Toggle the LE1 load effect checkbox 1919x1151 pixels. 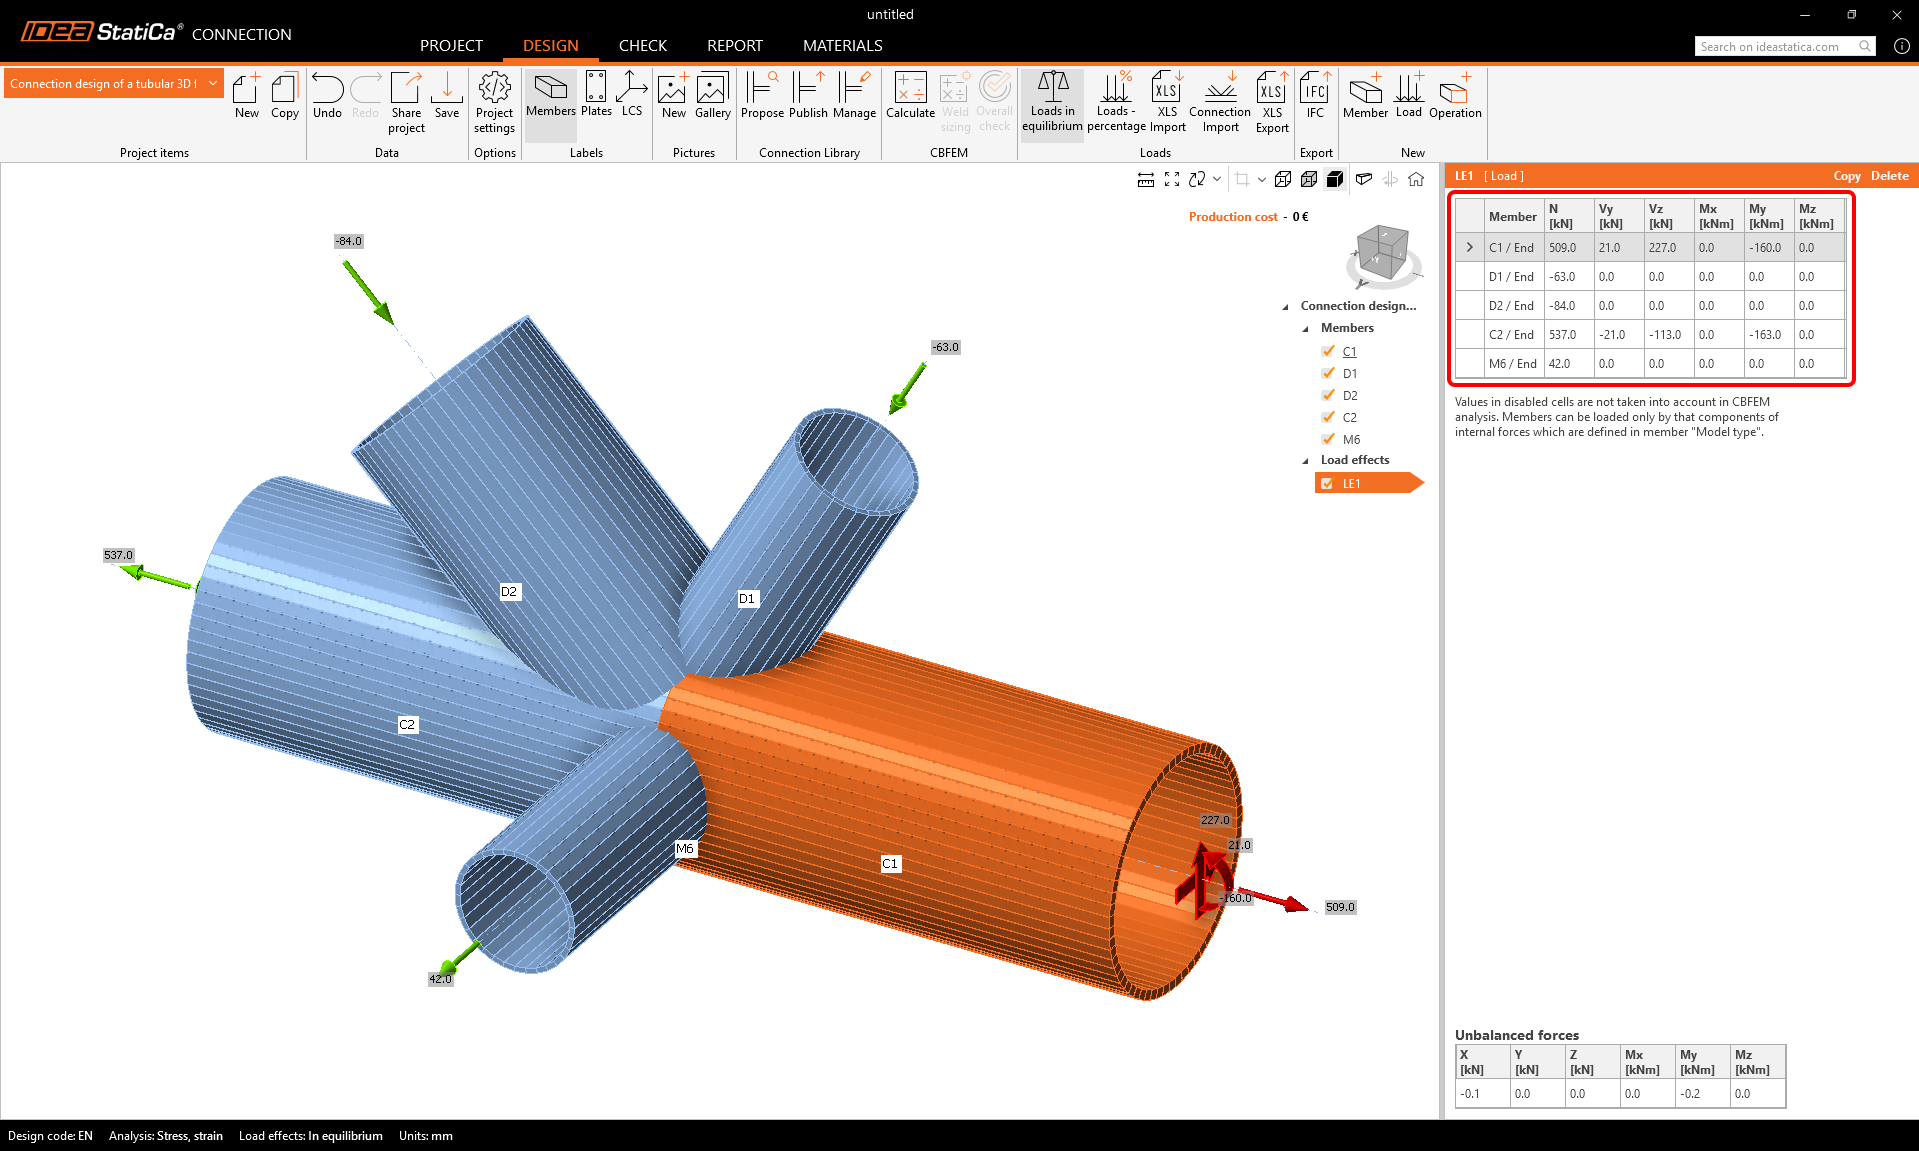[x=1327, y=484]
